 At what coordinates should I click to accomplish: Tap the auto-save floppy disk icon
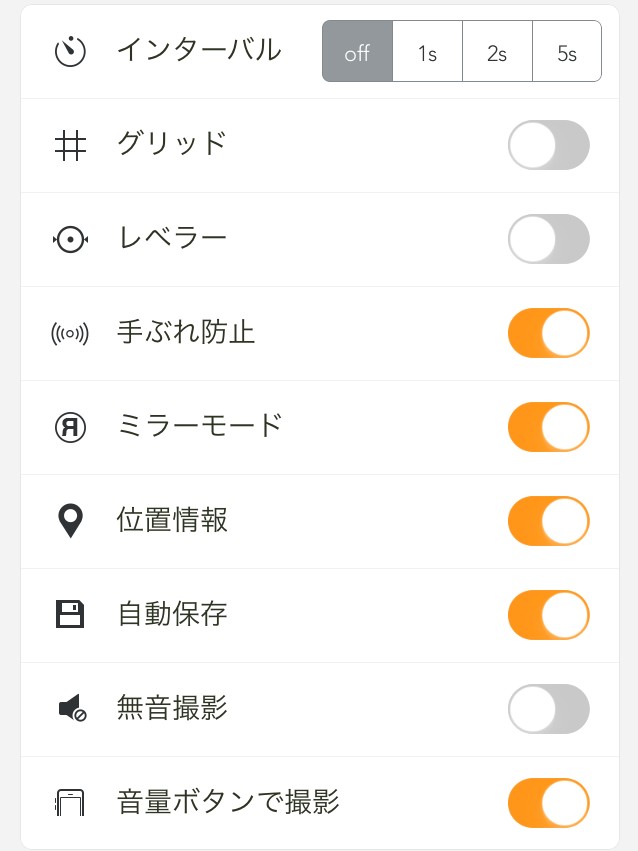[x=70, y=614]
